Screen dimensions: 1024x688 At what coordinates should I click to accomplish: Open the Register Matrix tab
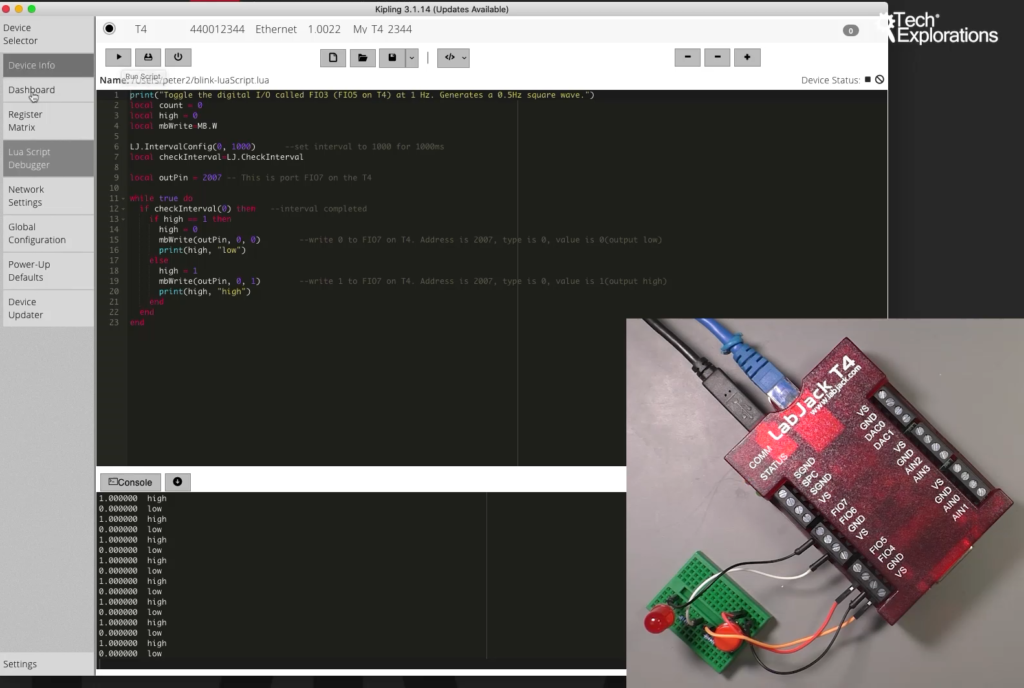click(48, 121)
